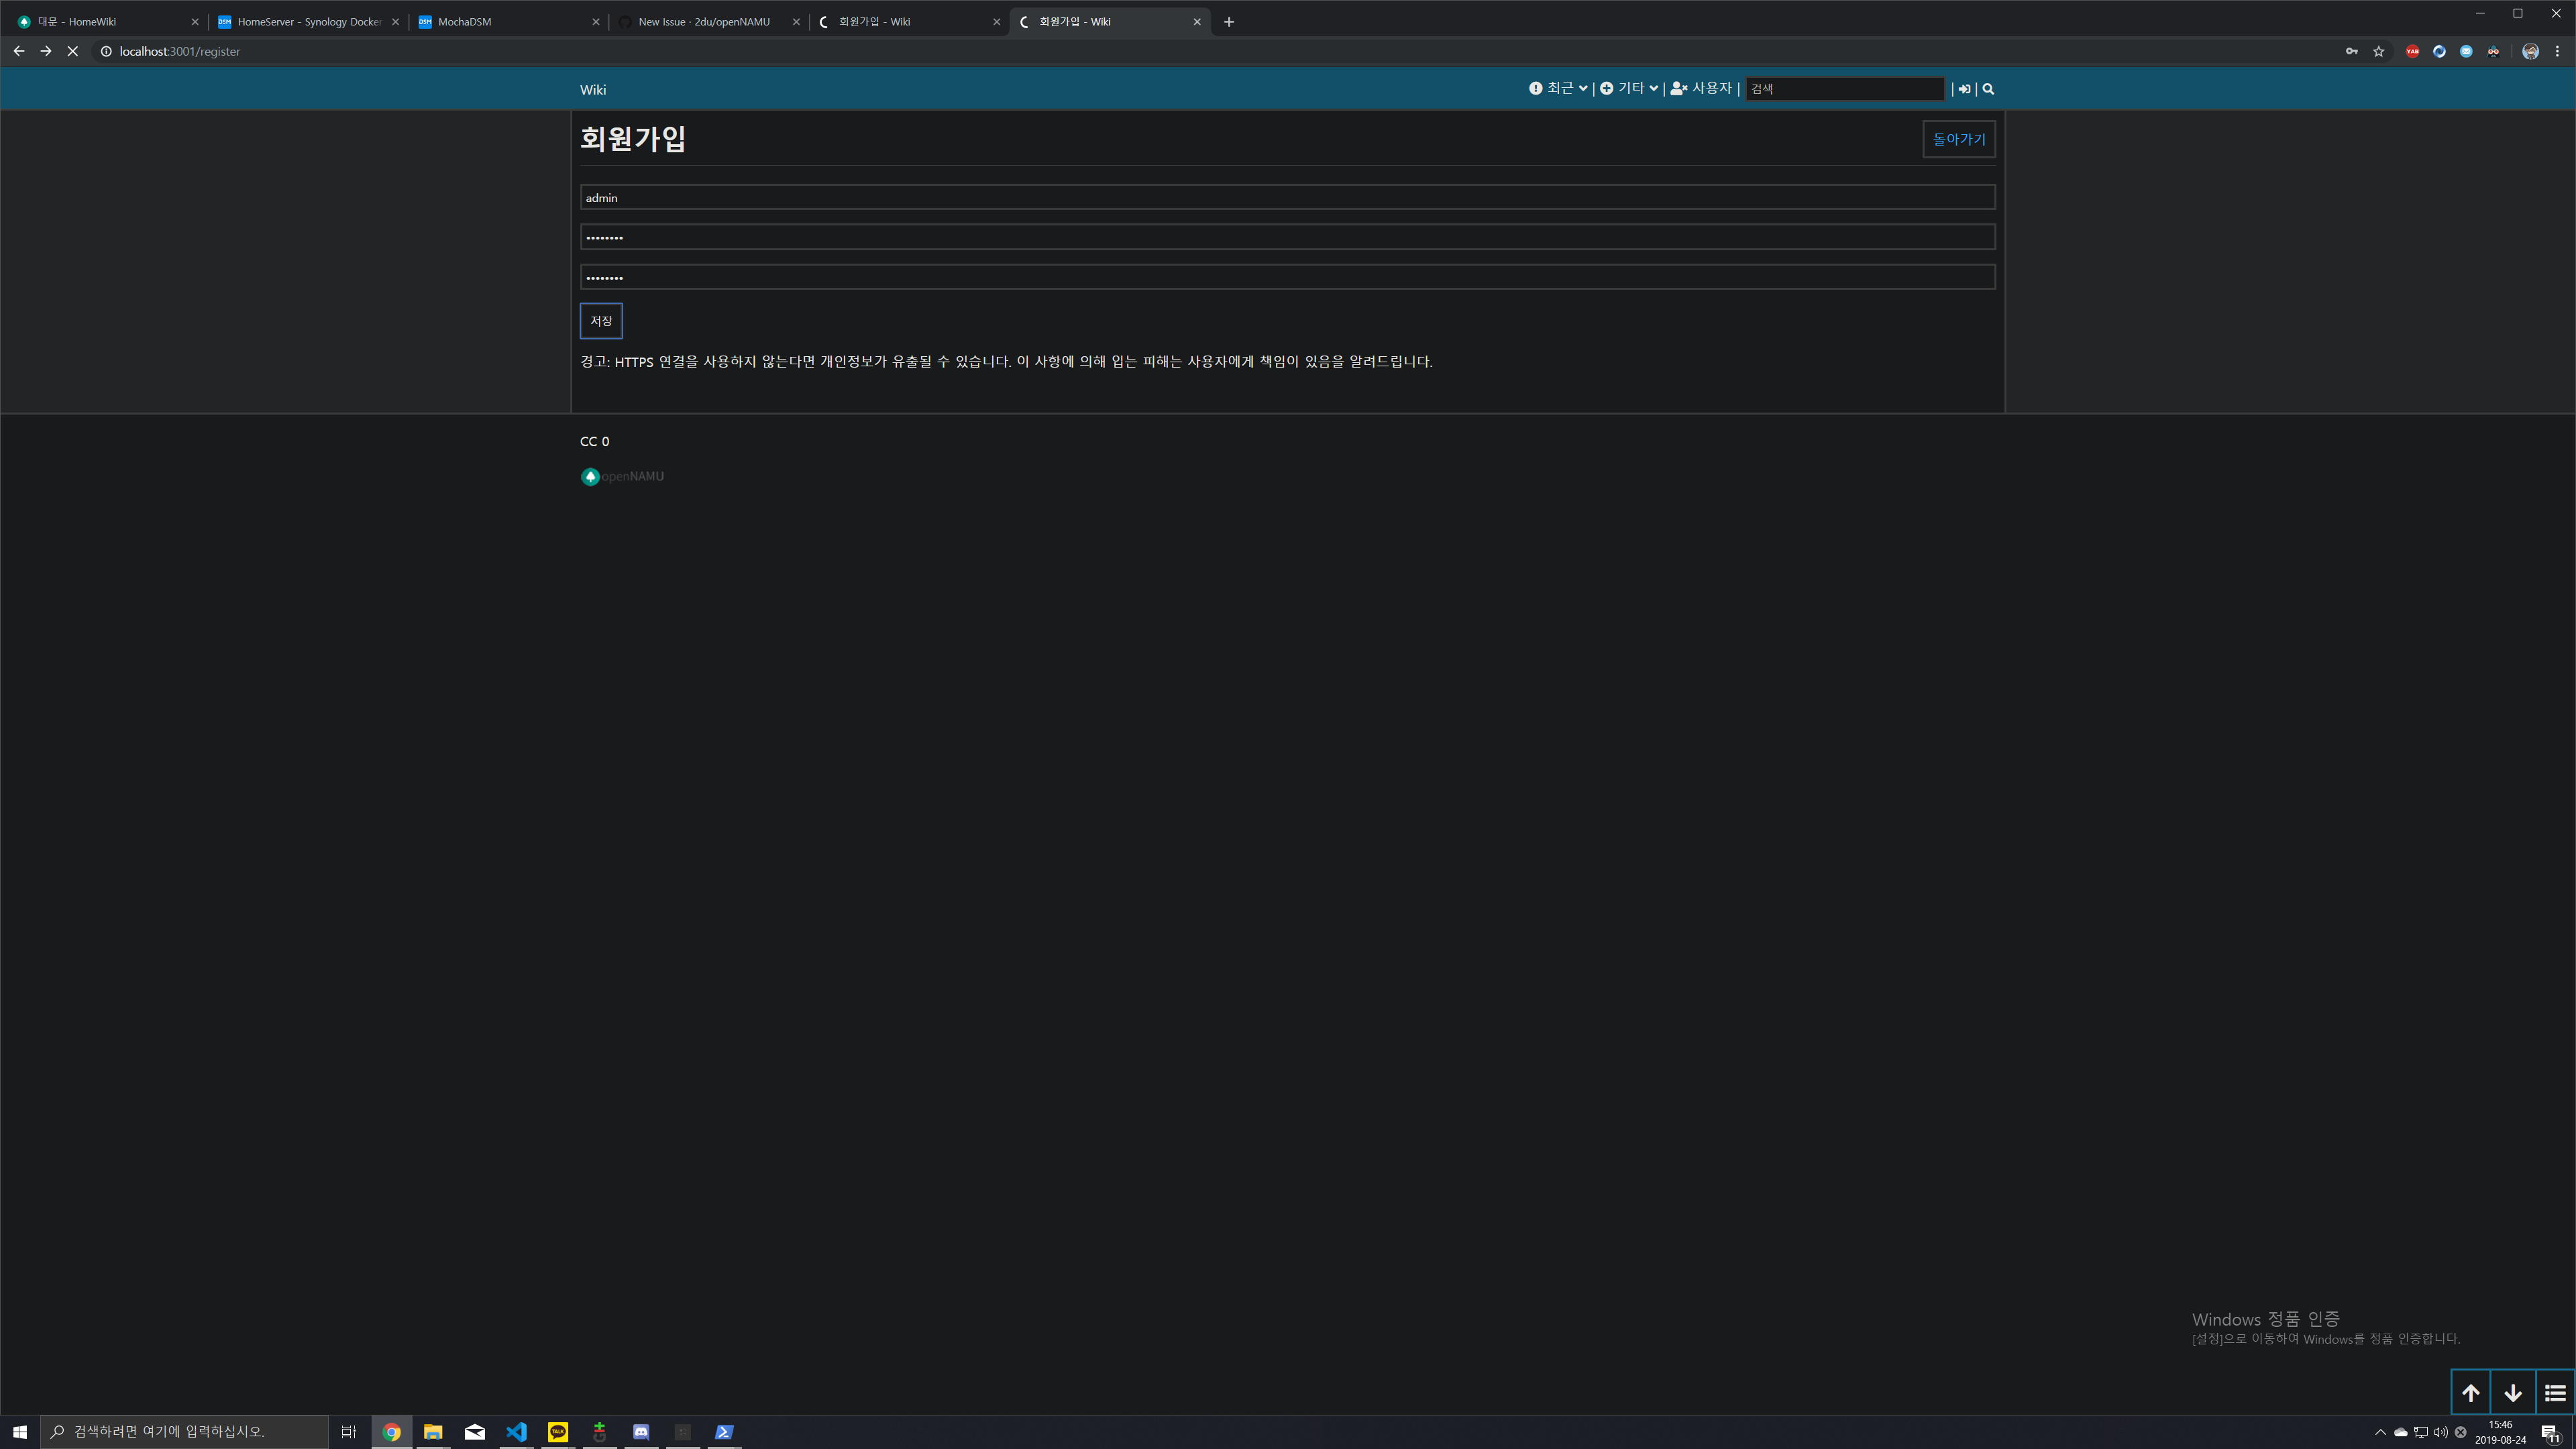
Task: Open PowerShell from the taskbar
Action: [724, 1432]
